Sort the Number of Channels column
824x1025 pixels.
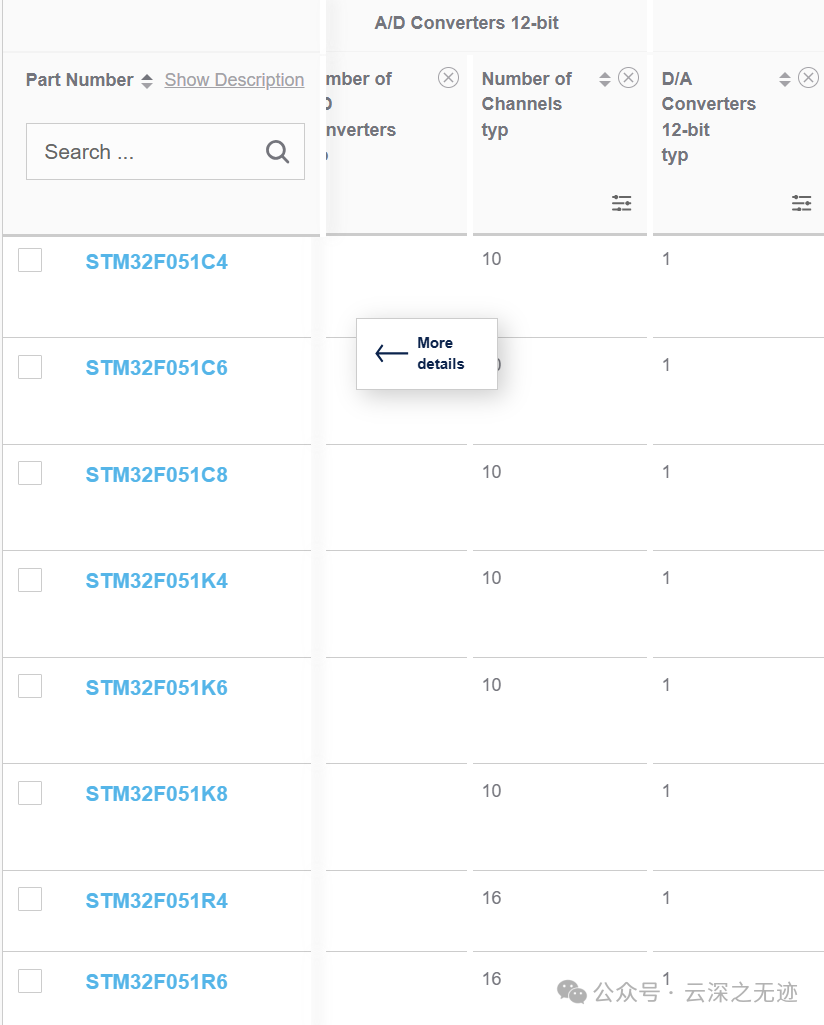[x=604, y=80]
